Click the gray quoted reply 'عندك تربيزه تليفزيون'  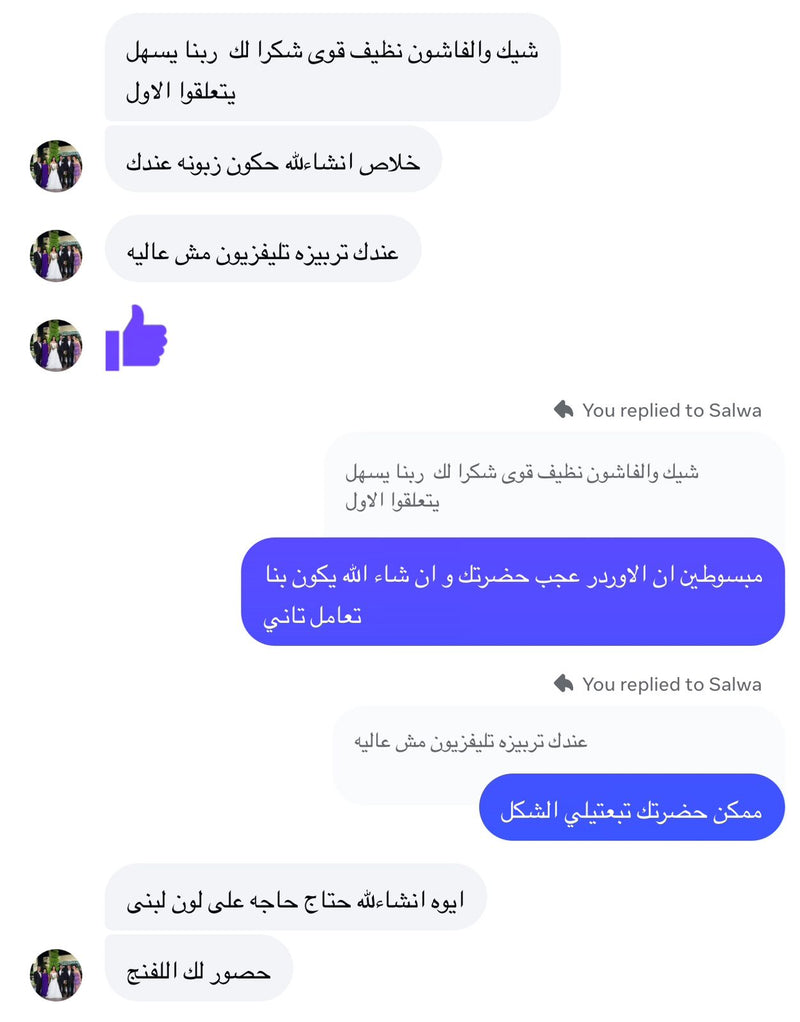click(x=558, y=741)
